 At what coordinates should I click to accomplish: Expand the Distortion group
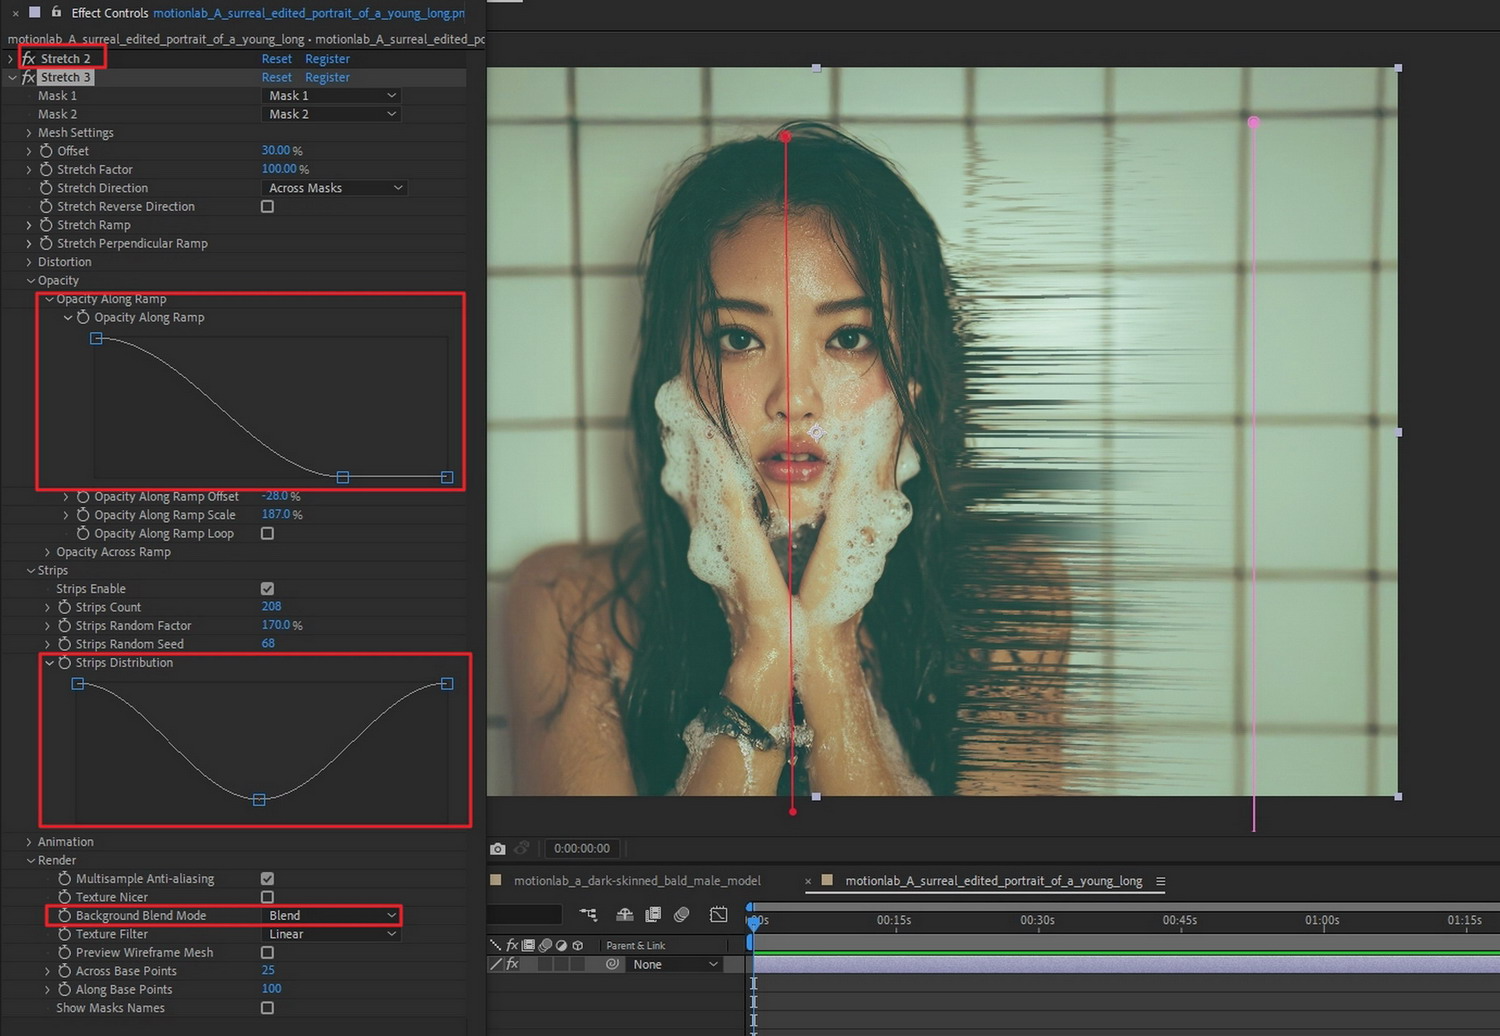[x=29, y=262]
